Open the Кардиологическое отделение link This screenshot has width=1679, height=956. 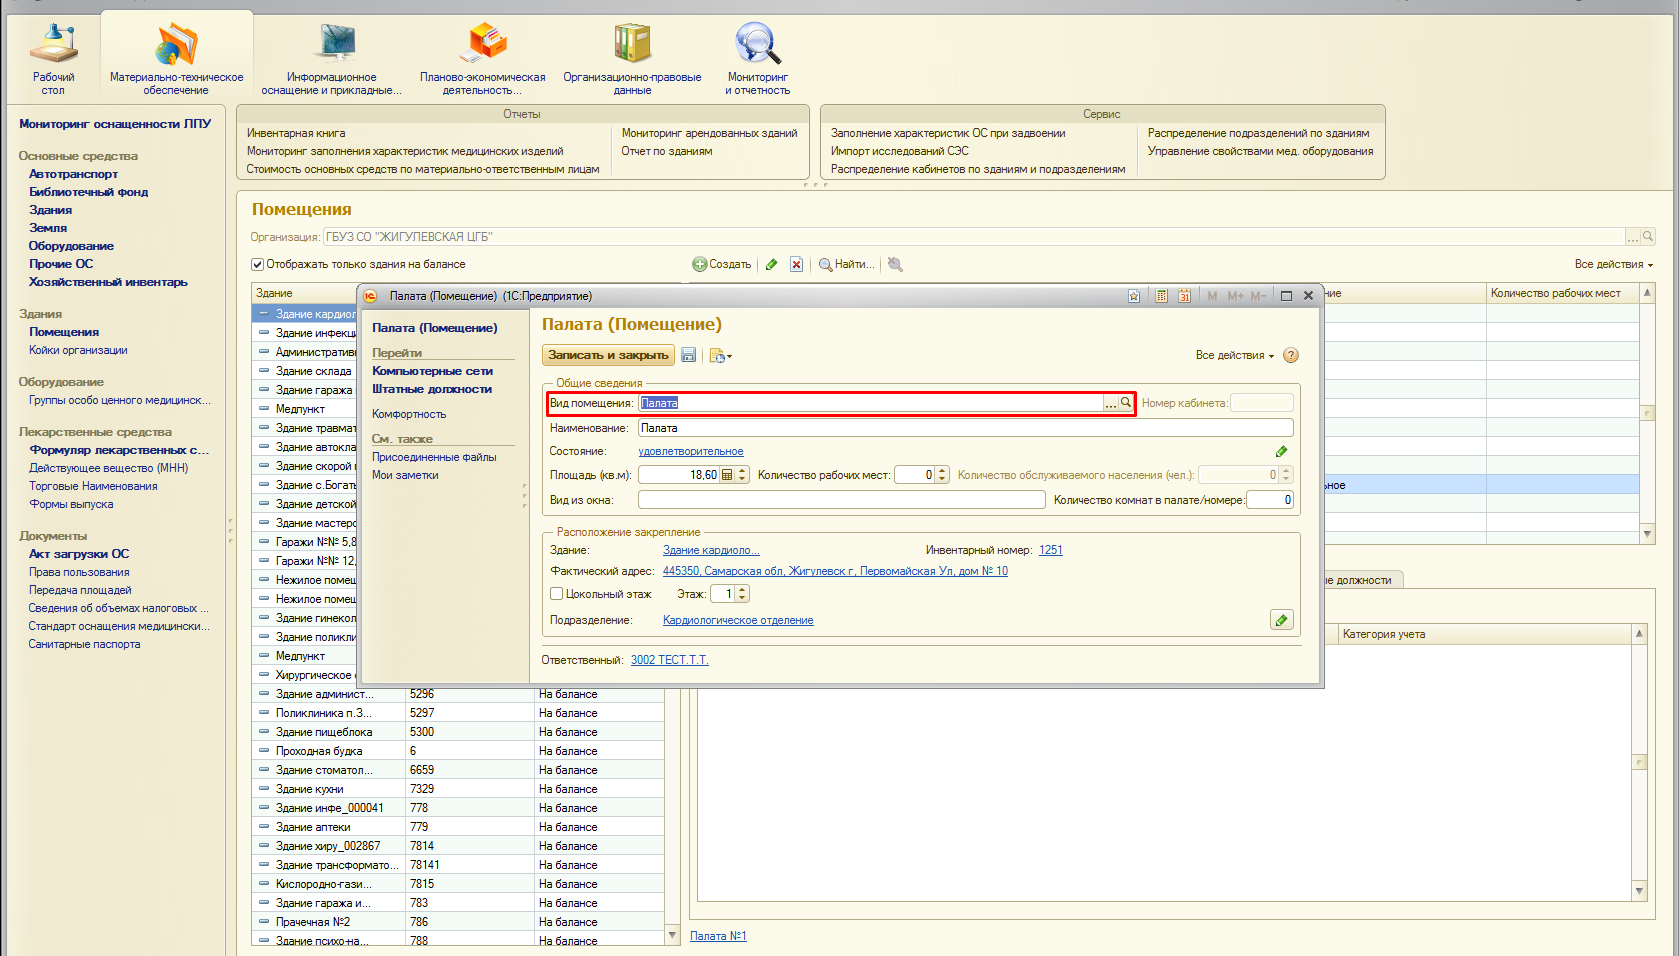click(738, 620)
